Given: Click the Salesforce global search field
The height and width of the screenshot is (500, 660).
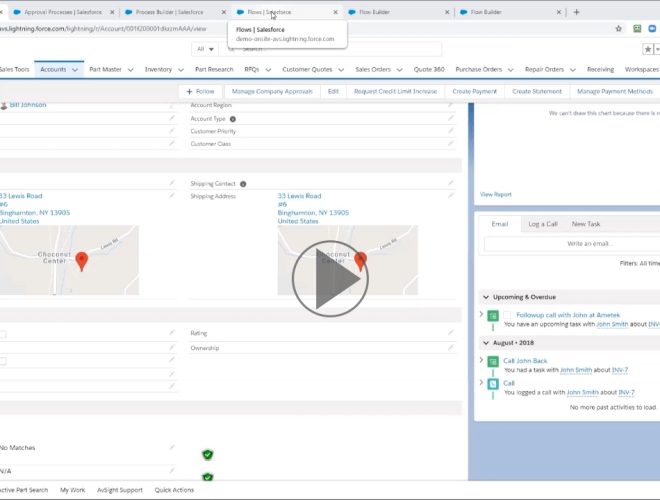Looking at the screenshot, I should point(330,49).
